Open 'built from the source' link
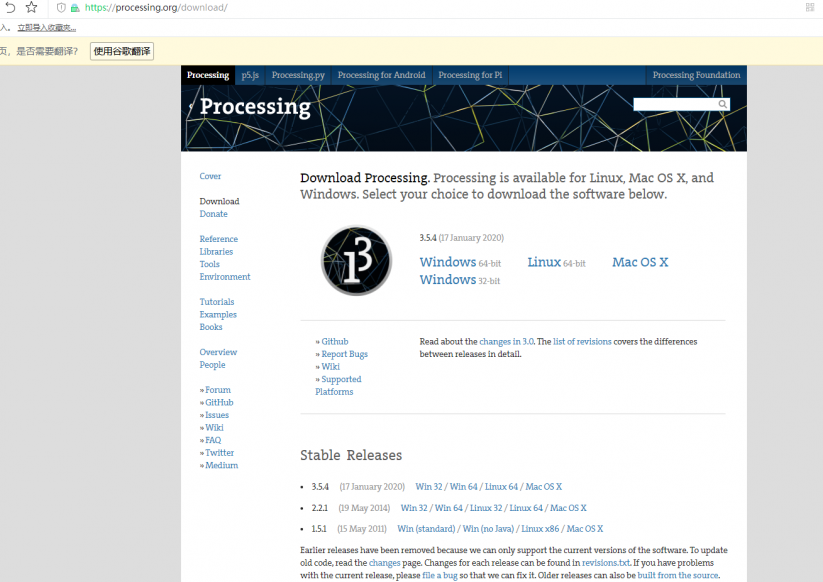 point(678,576)
